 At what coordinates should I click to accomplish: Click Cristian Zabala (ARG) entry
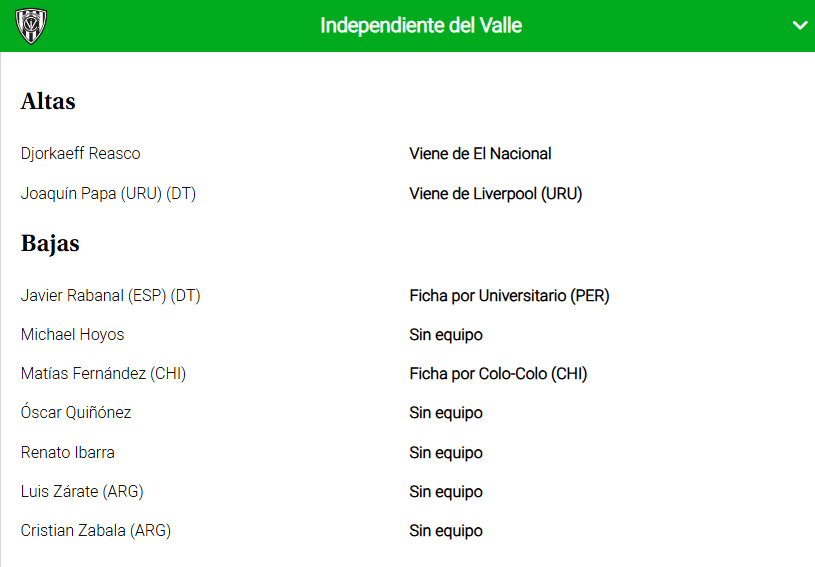pyautogui.click(x=96, y=531)
